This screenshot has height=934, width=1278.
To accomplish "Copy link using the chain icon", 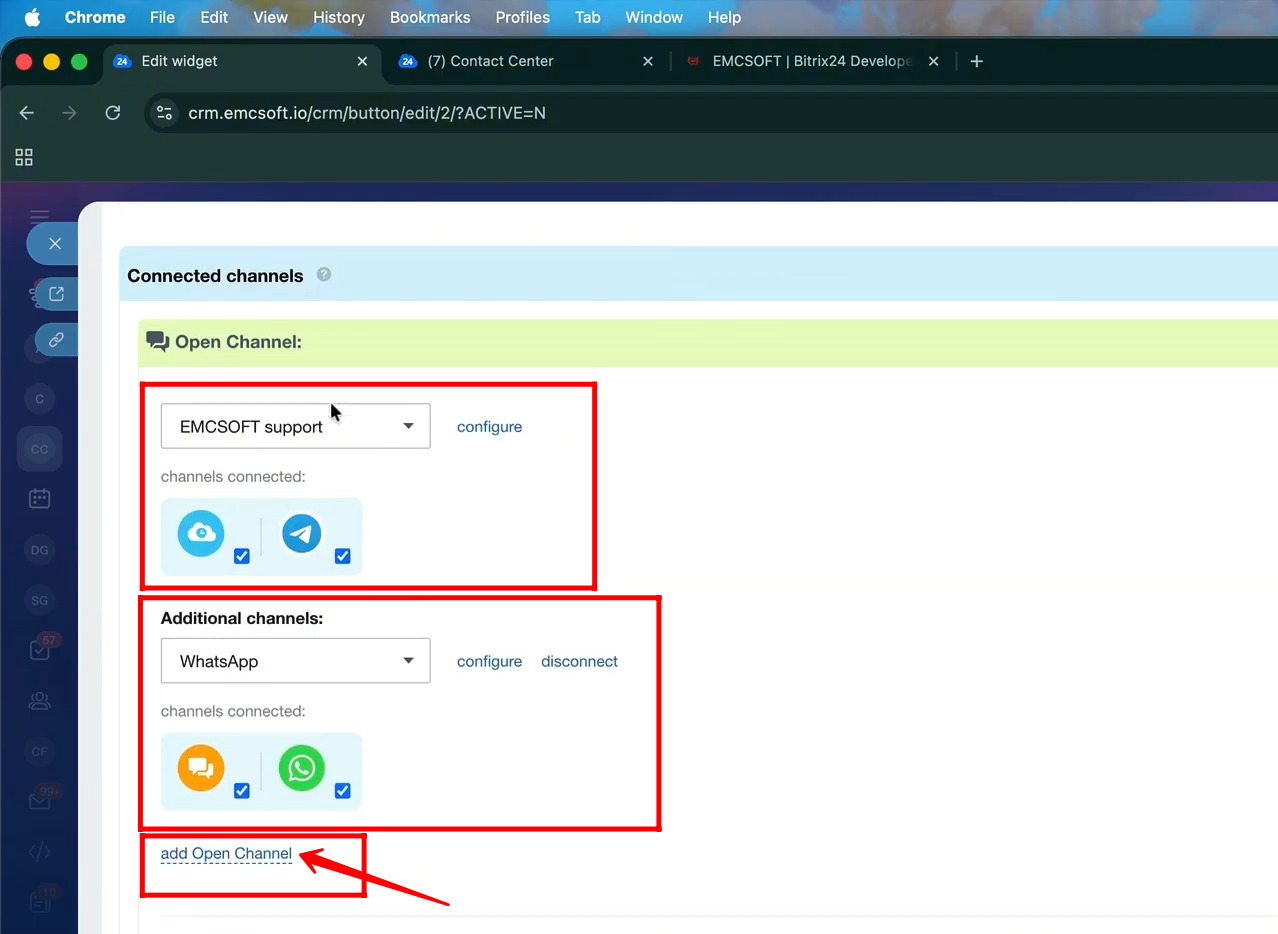I will (56, 340).
